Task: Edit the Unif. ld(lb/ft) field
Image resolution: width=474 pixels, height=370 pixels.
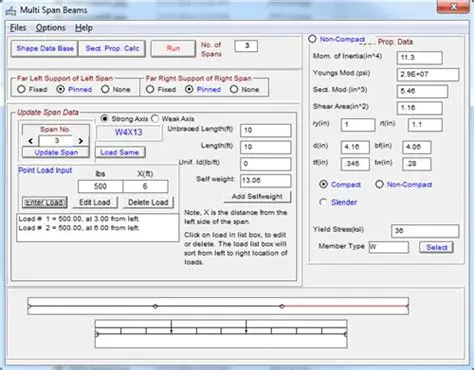Action: [x=265, y=164]
